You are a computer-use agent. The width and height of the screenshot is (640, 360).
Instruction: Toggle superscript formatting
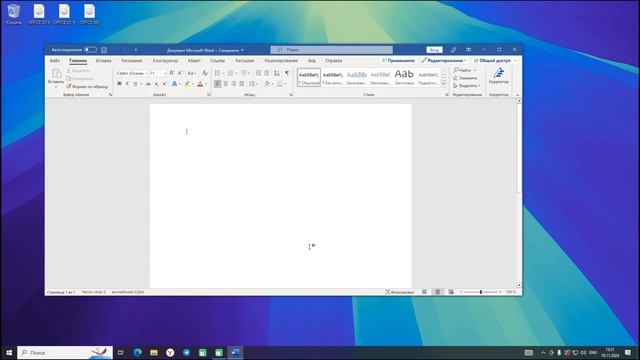pyautogui.click(x=164, y=84)
